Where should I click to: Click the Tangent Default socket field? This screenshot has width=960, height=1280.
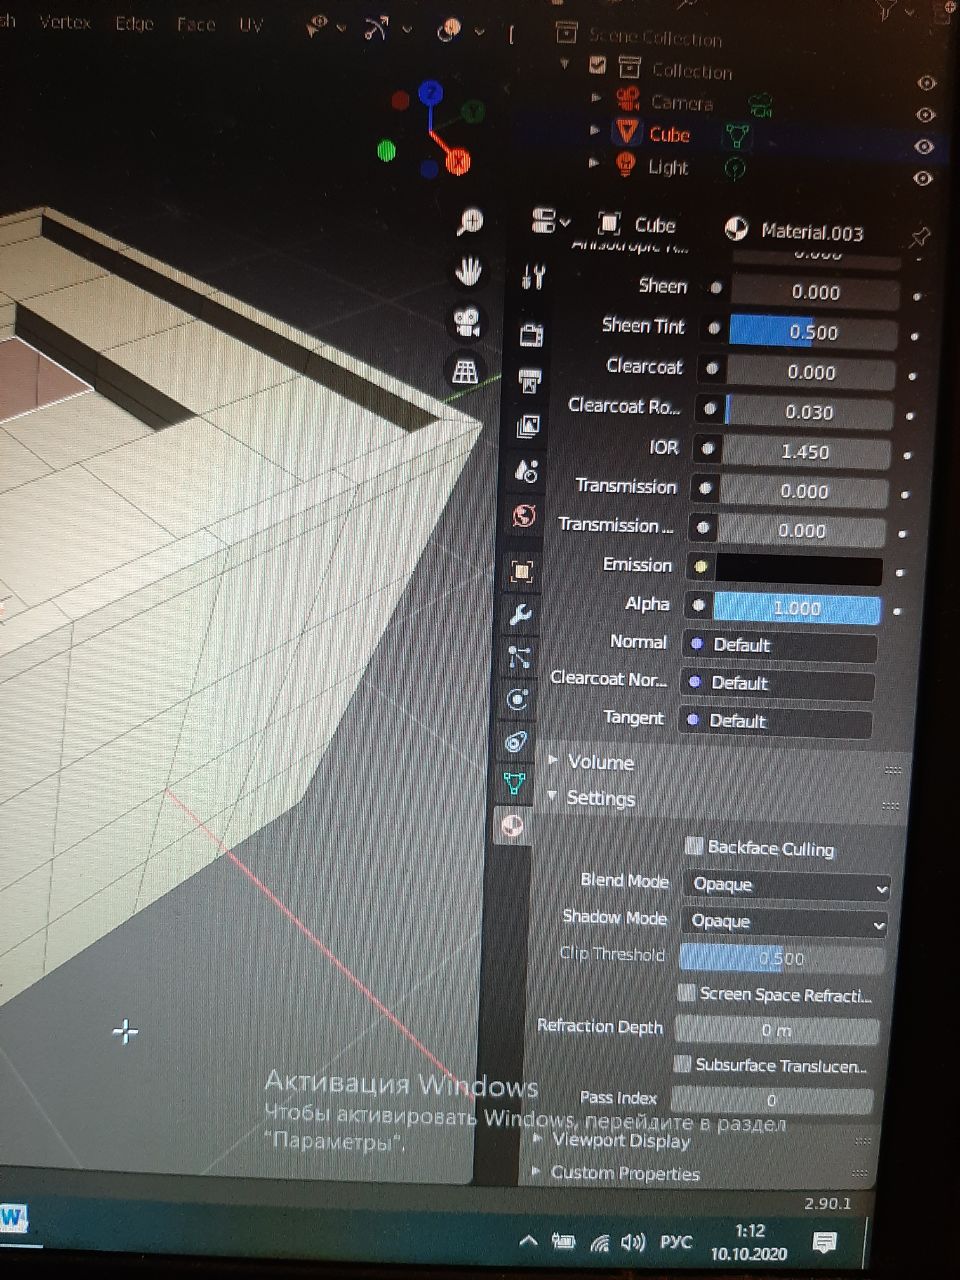click(x=775, y=722)
